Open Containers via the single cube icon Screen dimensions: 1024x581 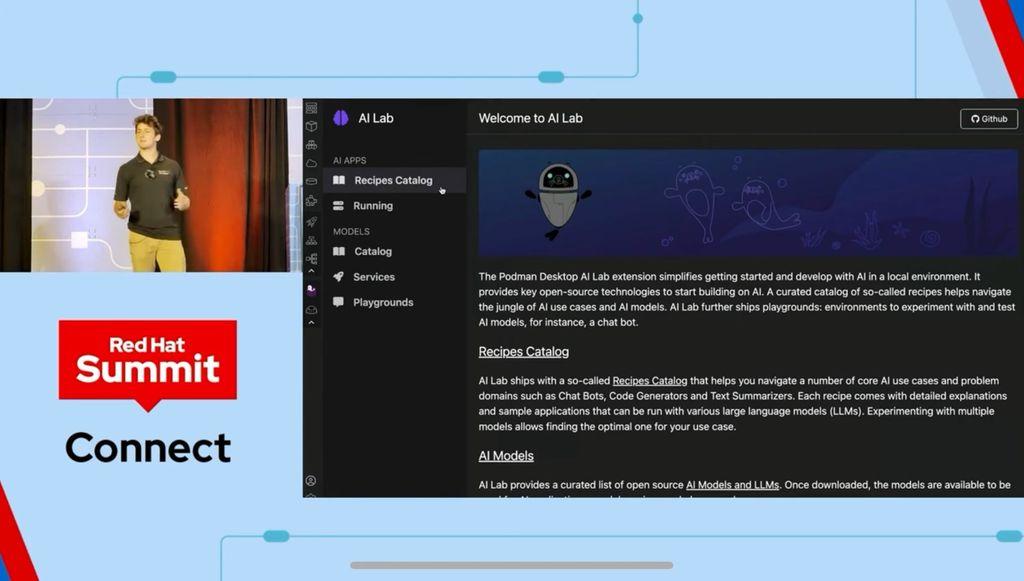coord(312,127)
